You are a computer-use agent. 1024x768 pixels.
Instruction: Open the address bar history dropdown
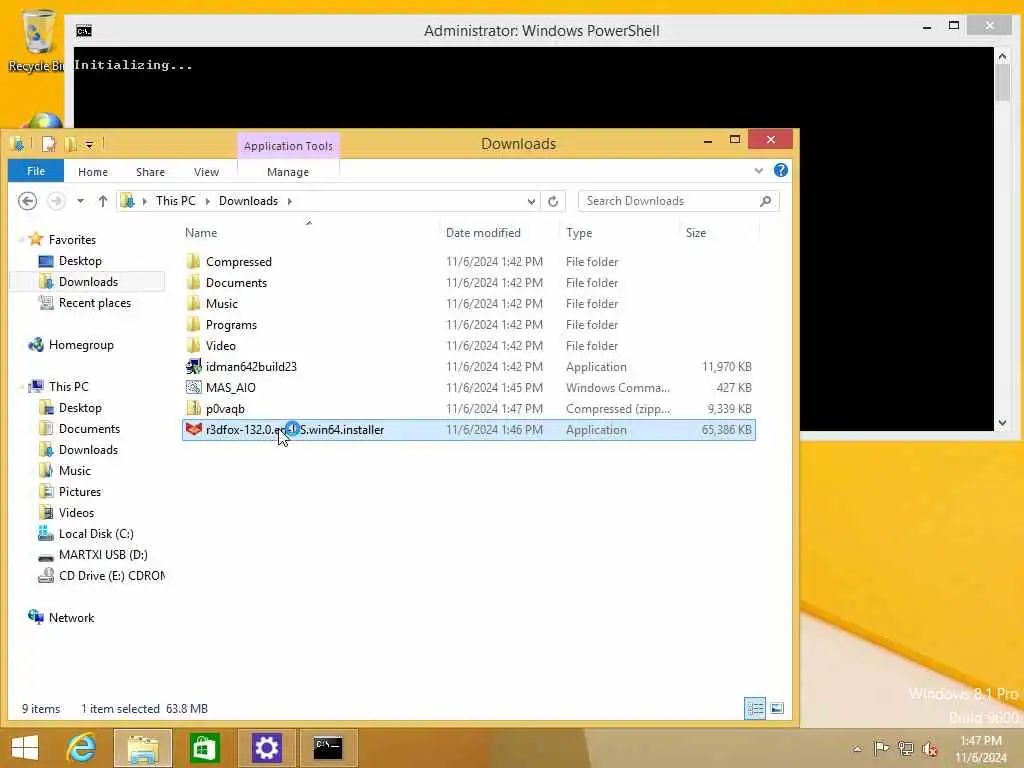[531, 201]
